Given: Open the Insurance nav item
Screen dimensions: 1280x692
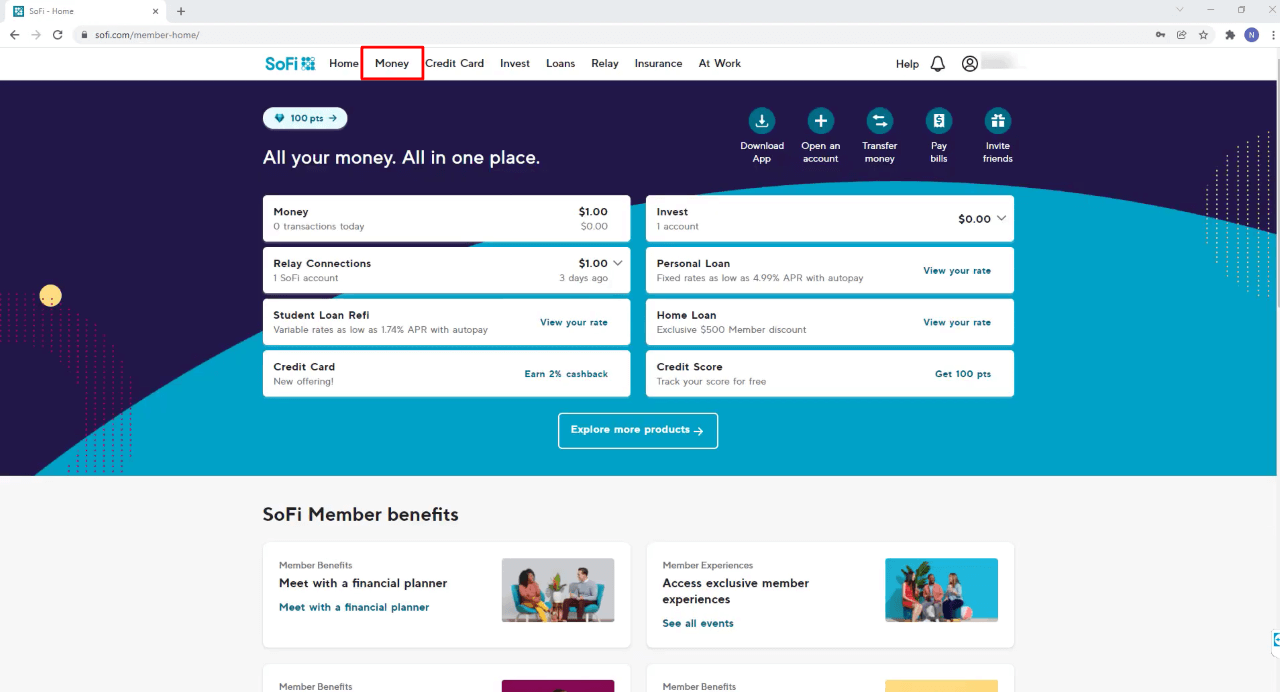Looking at the screenshot, I should [x=658, y=63].
